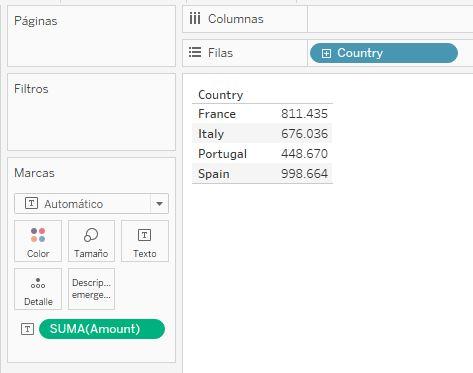
Task: Click the value 448.670
Action: click(x=304, y=154)
